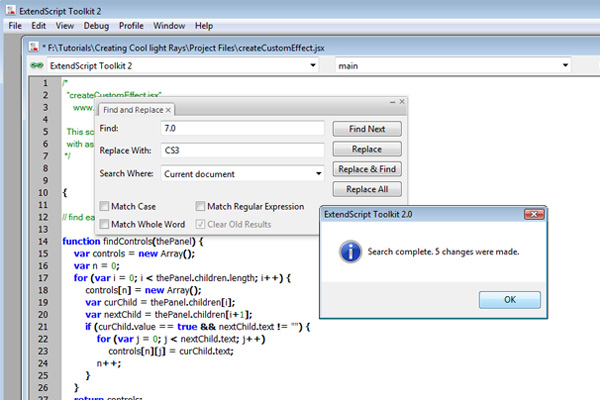Click the Replace All button
The height and width of the screenshot is (400, 600).
click(x=367, y=189)
